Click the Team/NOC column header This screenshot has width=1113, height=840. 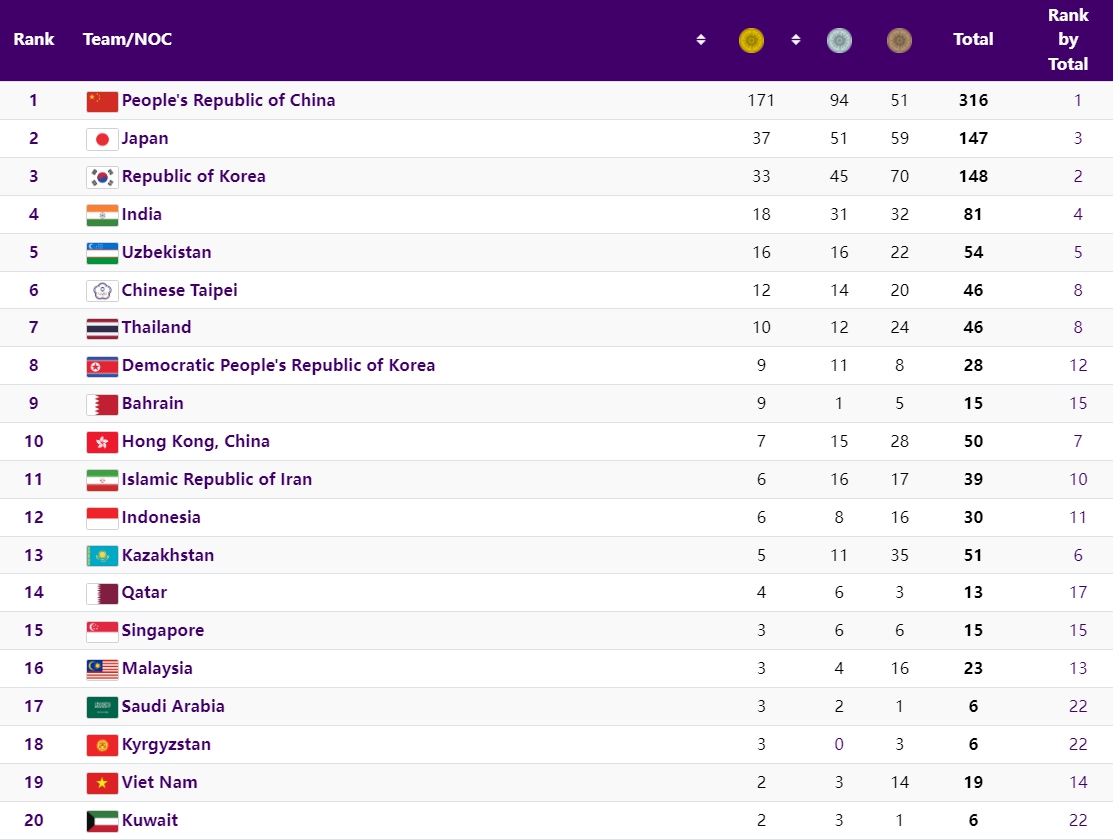pyautogui.click(x=128, y=39)
